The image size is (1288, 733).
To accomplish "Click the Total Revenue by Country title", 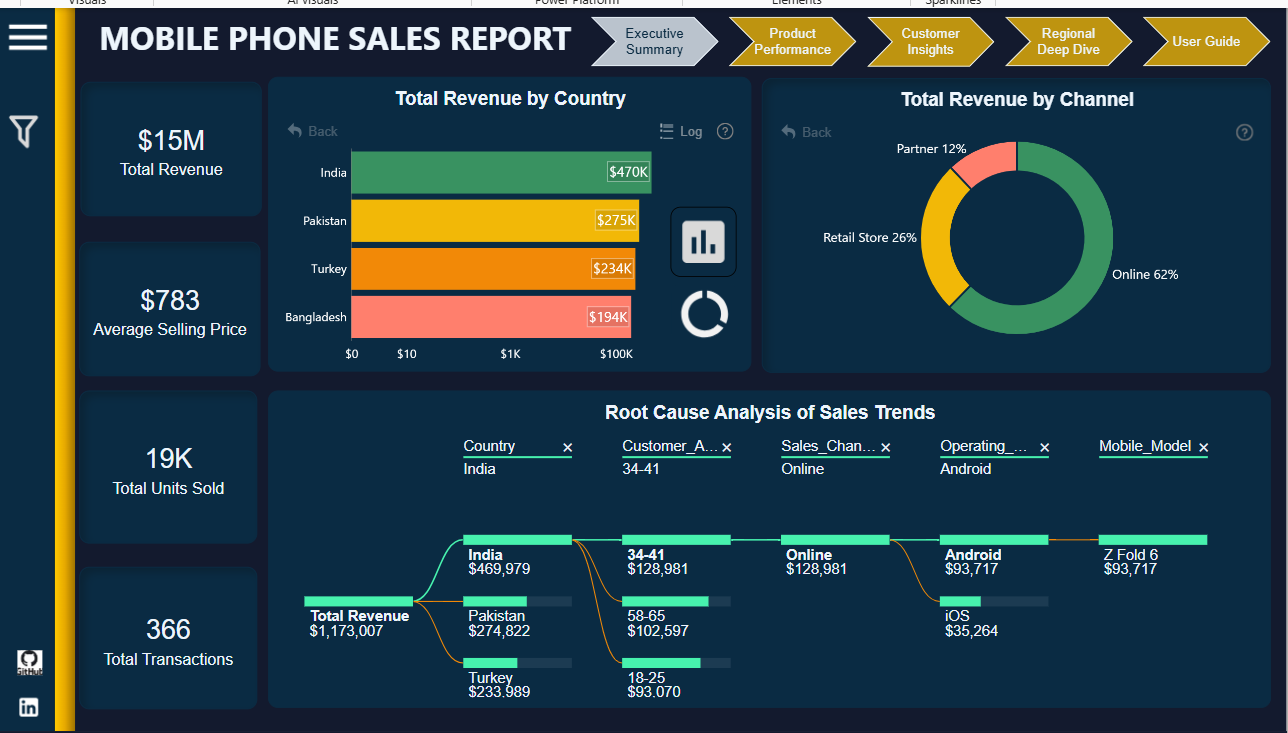I will click(x=510, y=98).
